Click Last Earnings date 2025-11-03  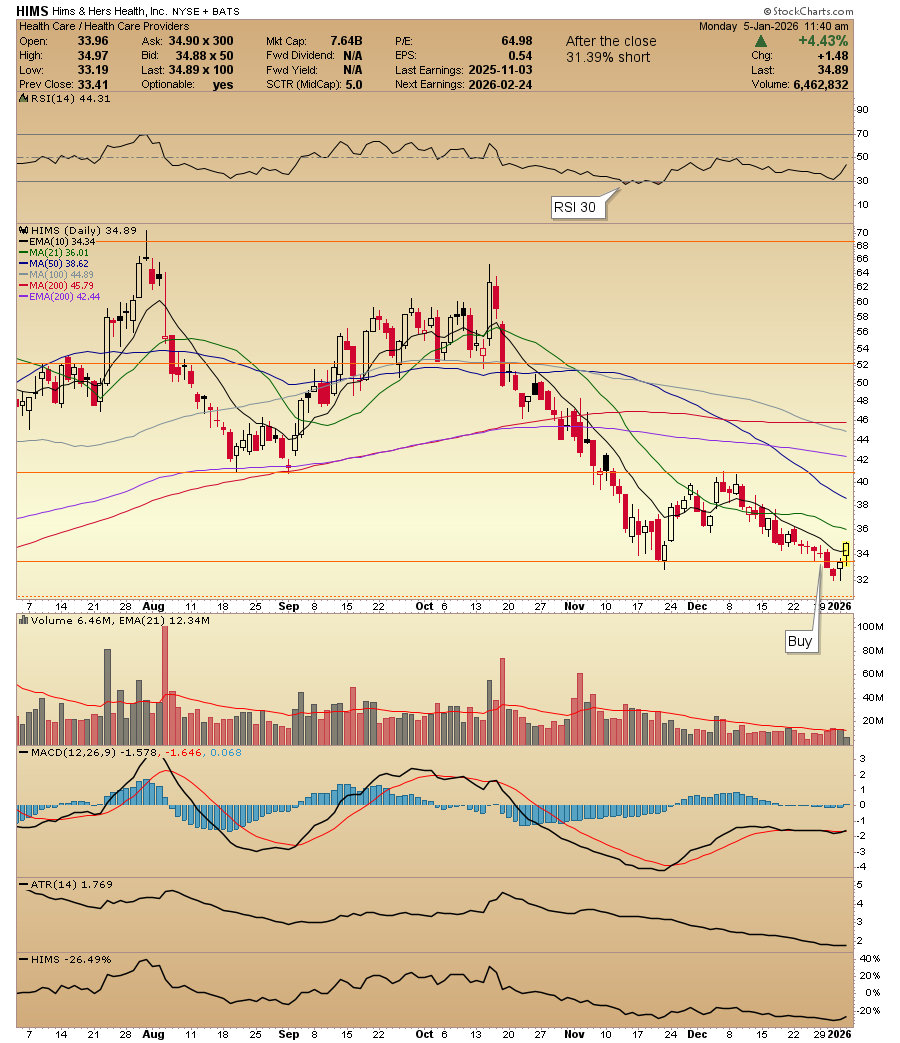[x=500, y=71]
